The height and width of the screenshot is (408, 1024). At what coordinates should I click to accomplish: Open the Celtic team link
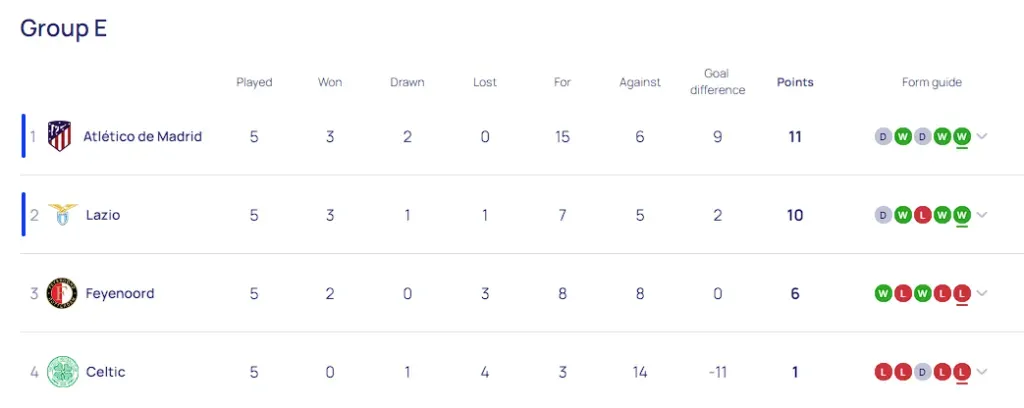[x=106, y=372]
